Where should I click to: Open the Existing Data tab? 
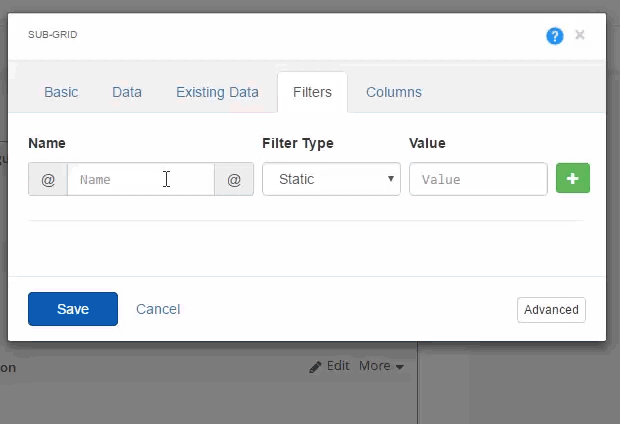217,92
